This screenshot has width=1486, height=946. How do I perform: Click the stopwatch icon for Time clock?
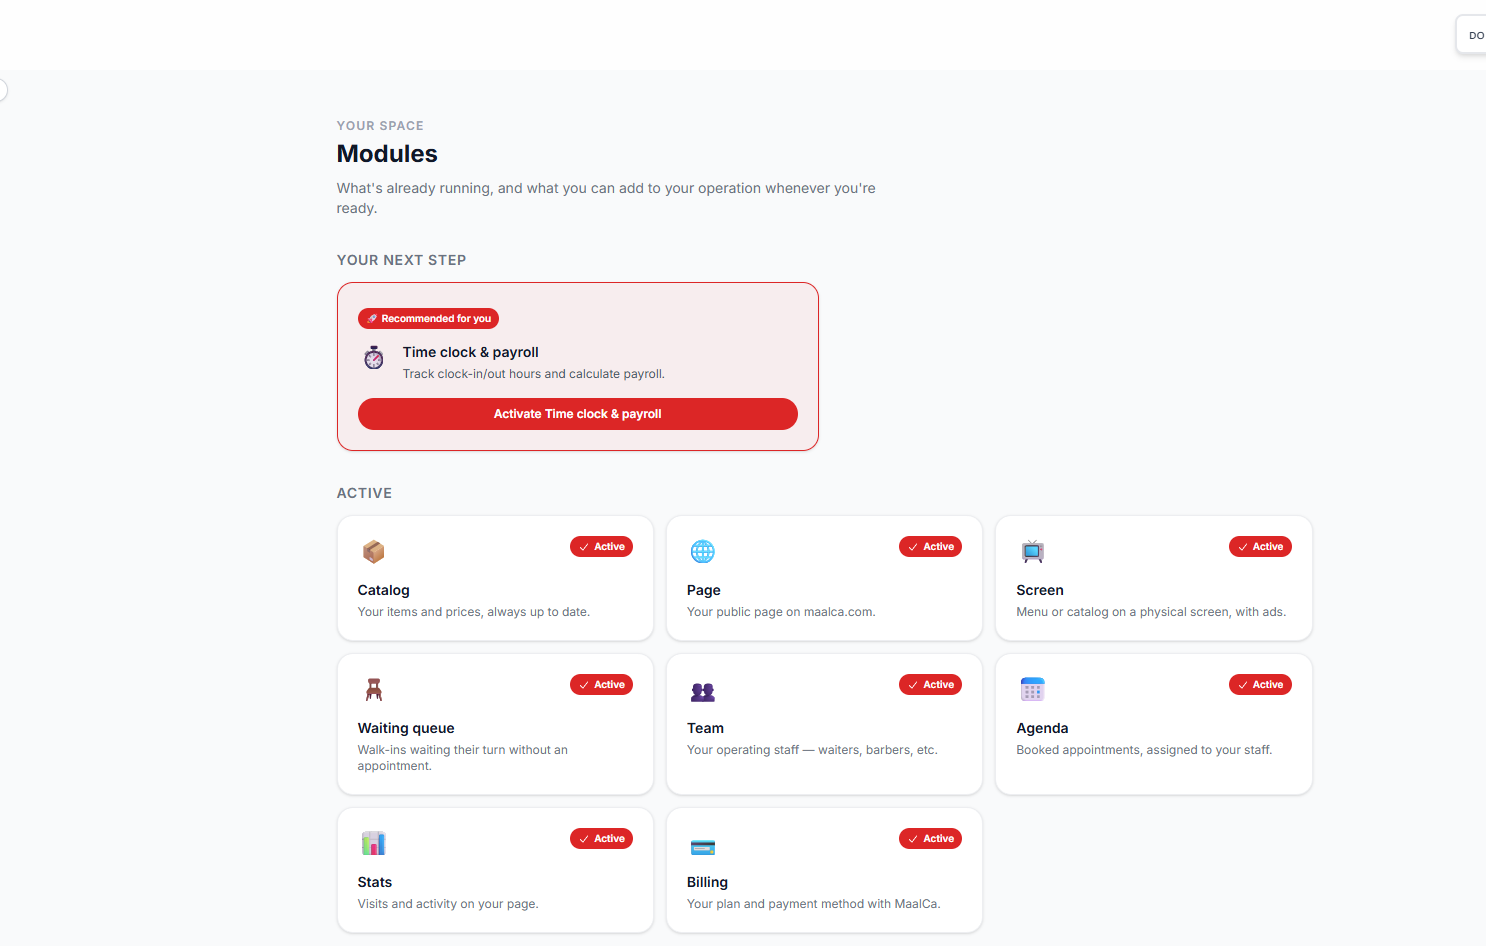[374, 358]
